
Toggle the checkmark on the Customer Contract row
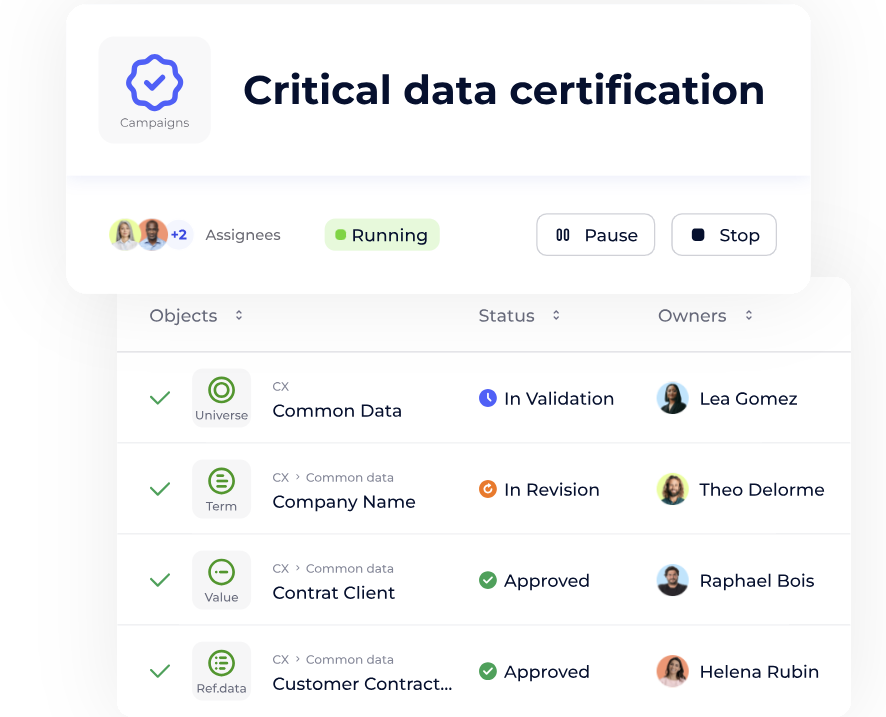tap(159, 671)
